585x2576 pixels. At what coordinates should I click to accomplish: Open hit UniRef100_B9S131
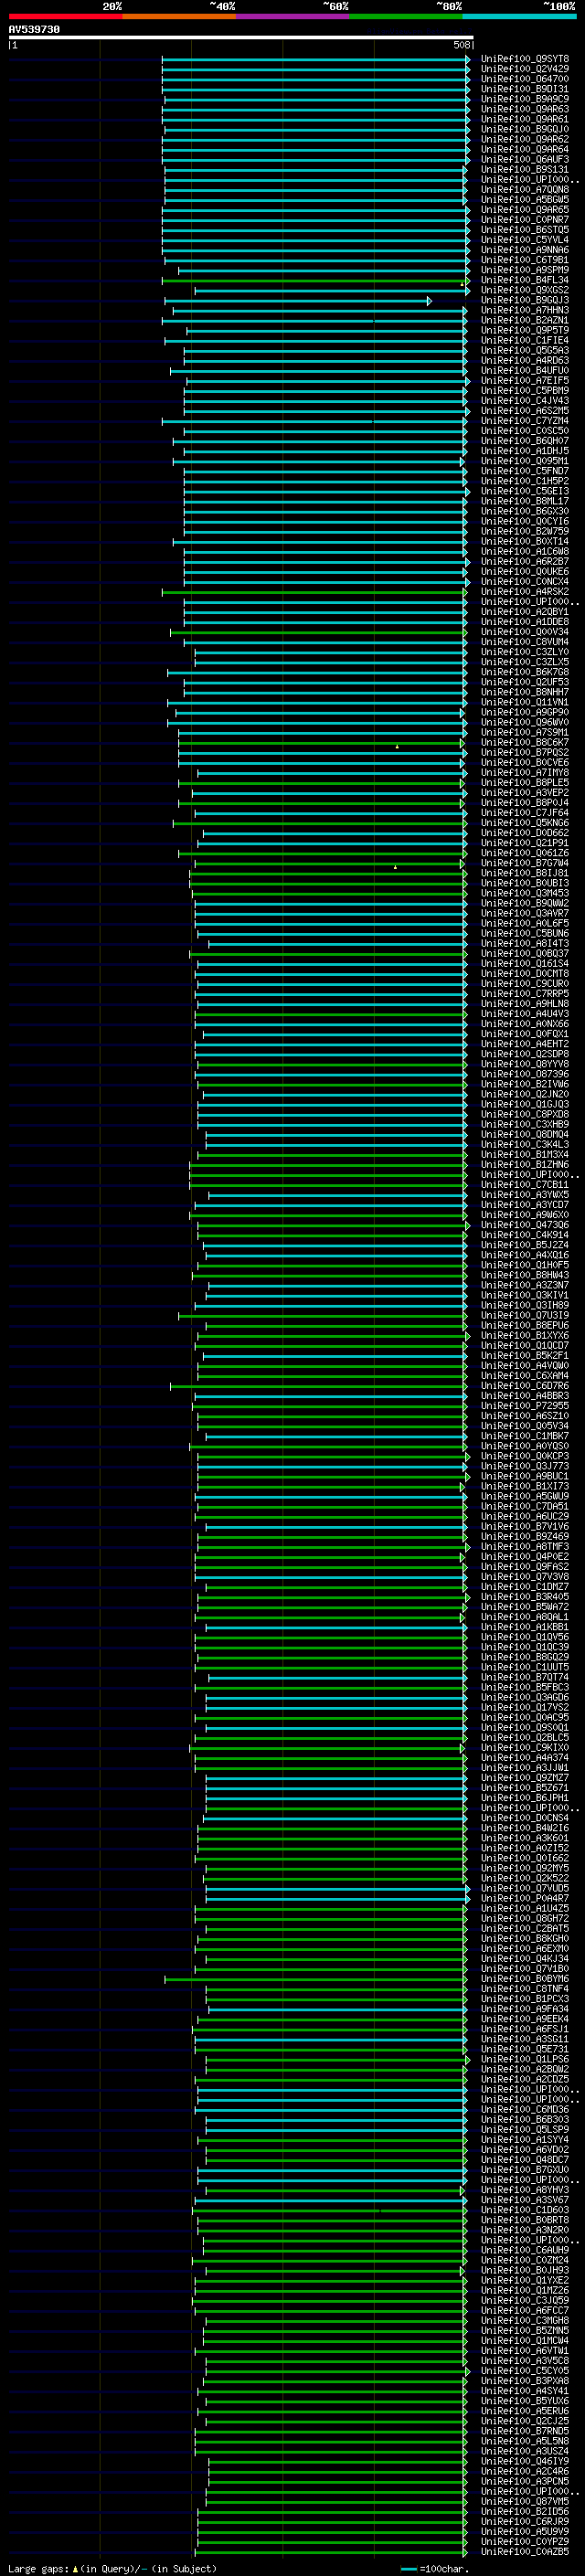[525, 170]
